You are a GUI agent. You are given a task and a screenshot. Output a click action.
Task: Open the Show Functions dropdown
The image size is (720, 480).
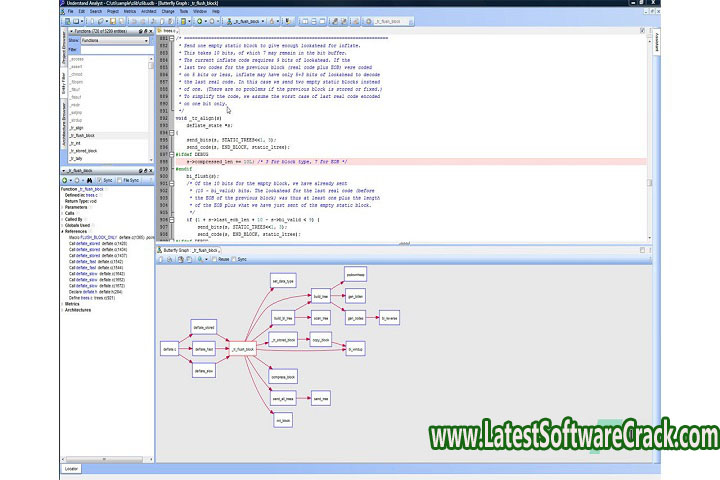click(115, 41)
